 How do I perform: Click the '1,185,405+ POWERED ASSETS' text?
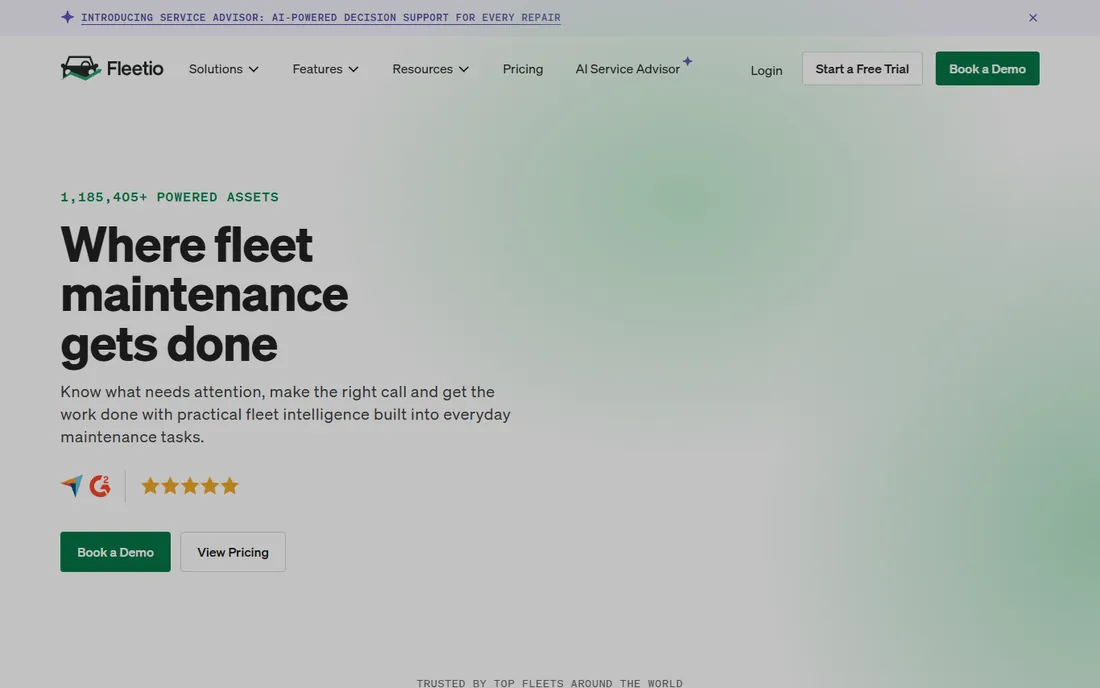169,197
